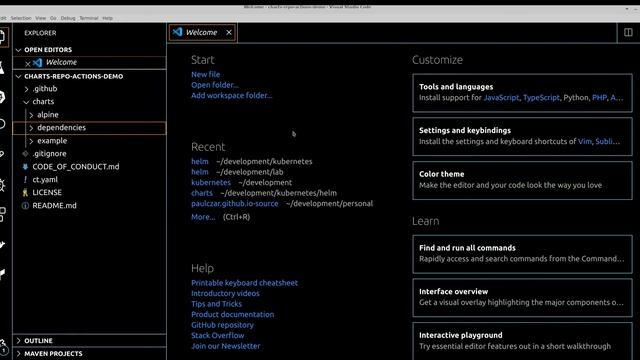This screenshot has width=640, height=360.
Task: Click the Tools and languages card
Action: (522, 93)
